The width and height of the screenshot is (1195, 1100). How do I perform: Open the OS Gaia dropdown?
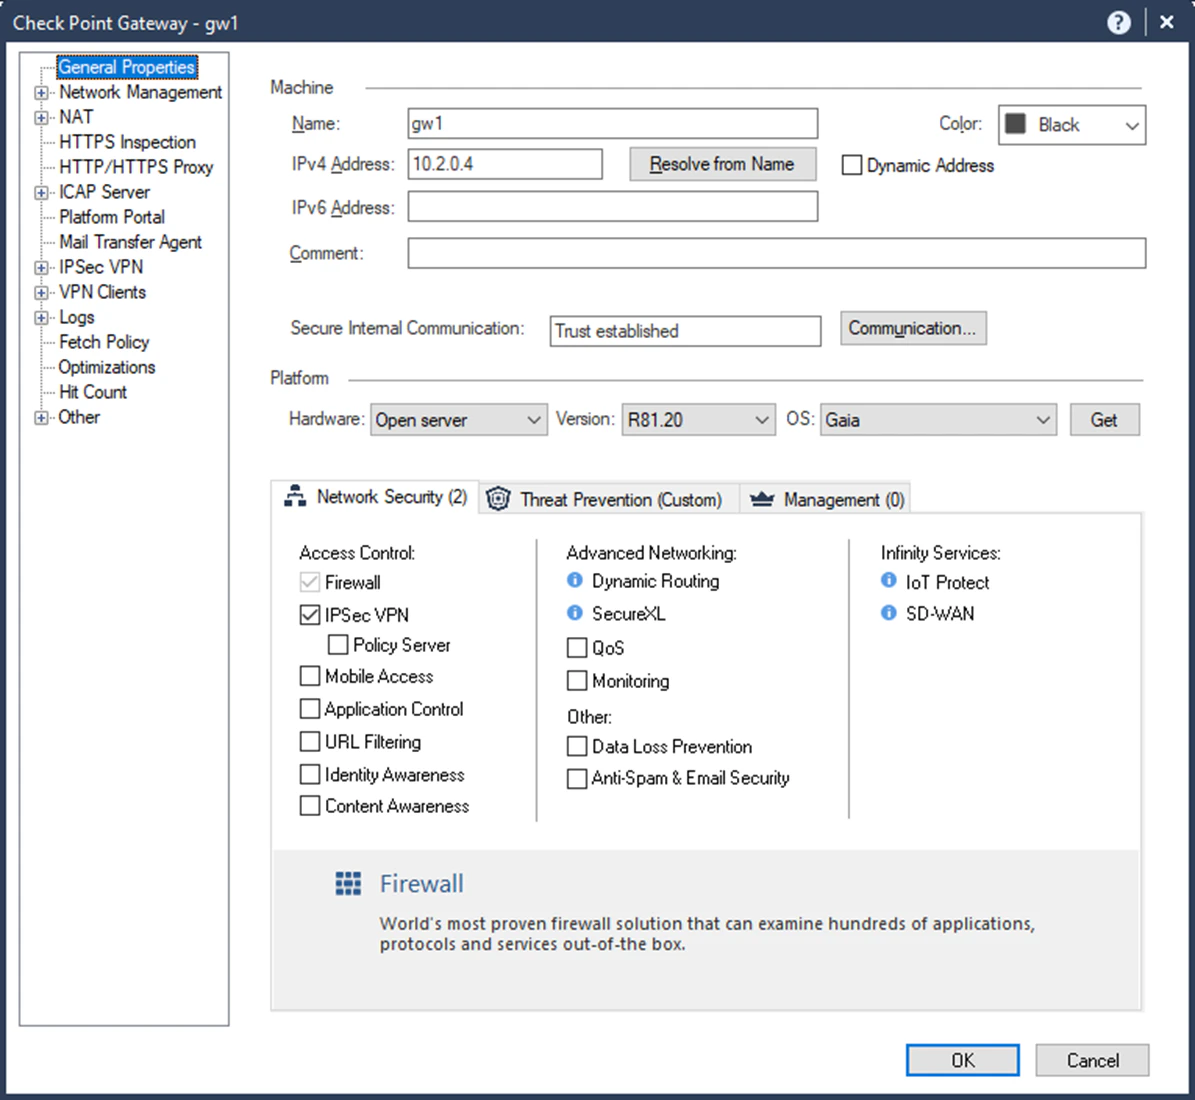coord(938,420)
